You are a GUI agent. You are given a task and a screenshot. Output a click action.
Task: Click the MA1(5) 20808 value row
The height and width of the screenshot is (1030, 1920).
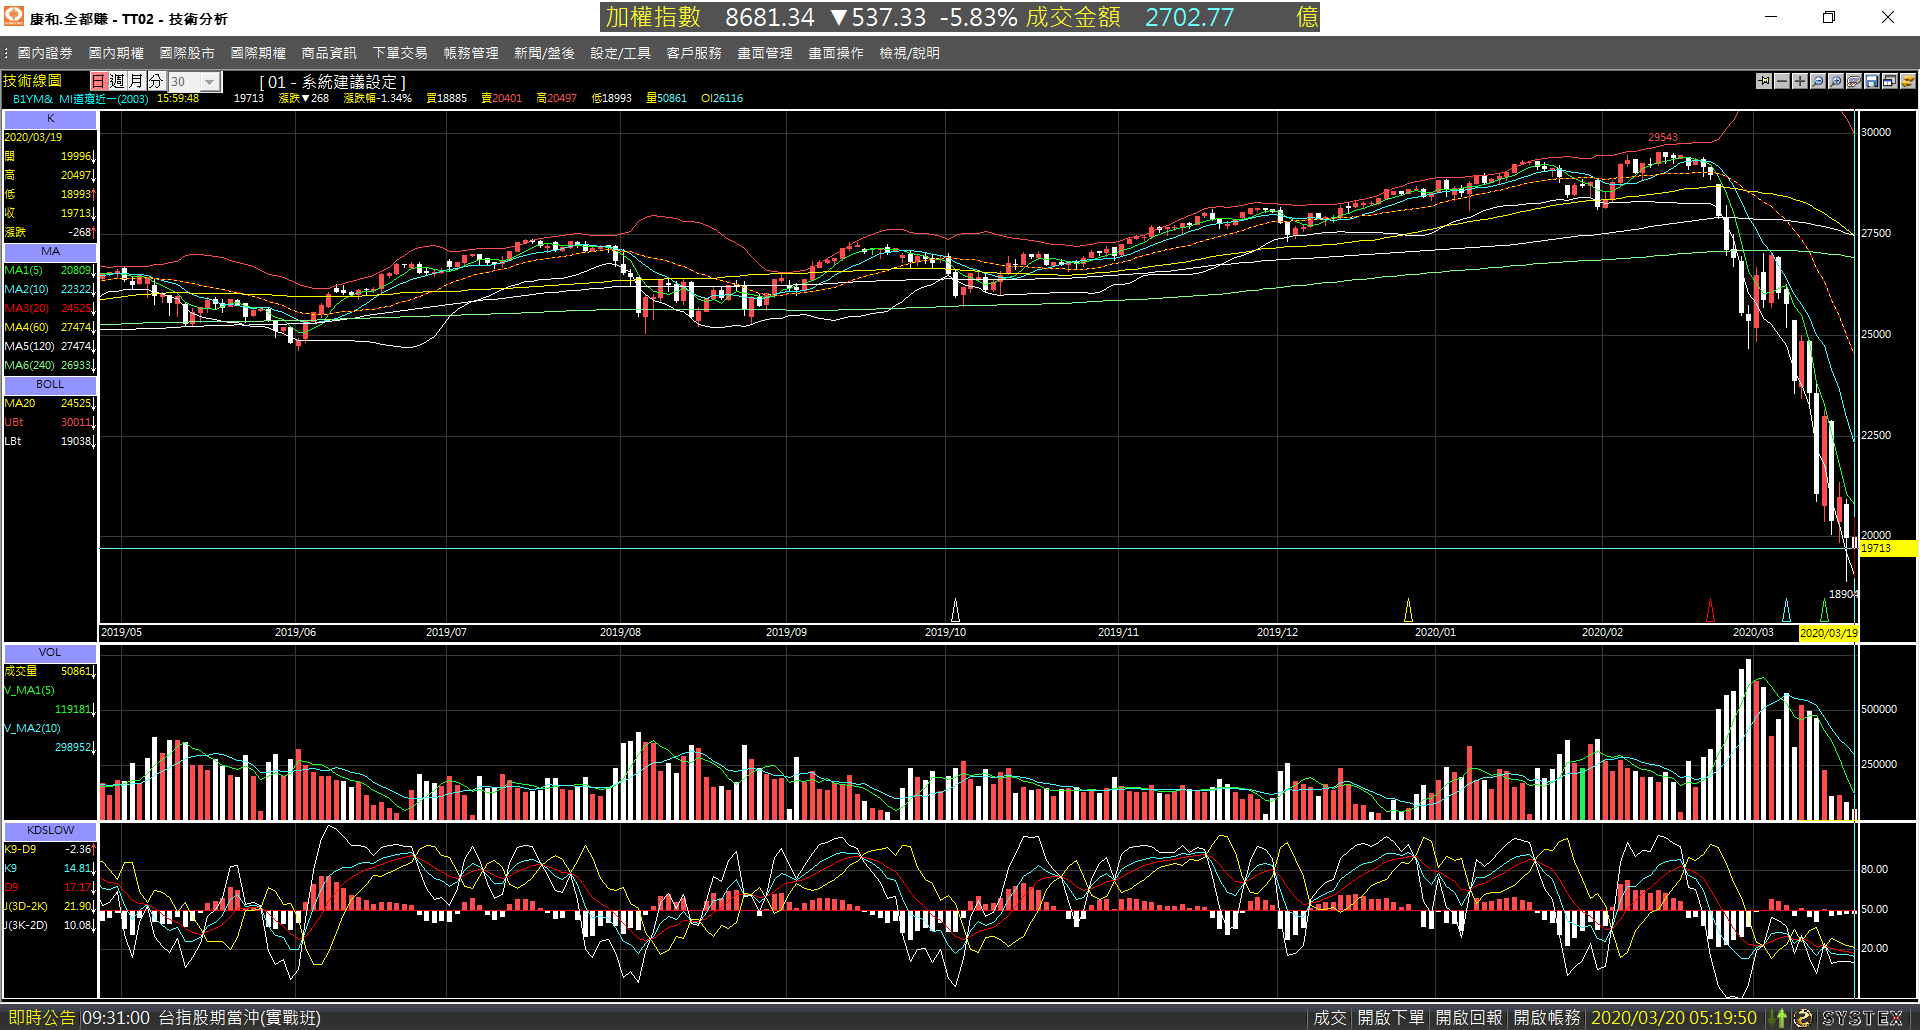tap(49, 270)
